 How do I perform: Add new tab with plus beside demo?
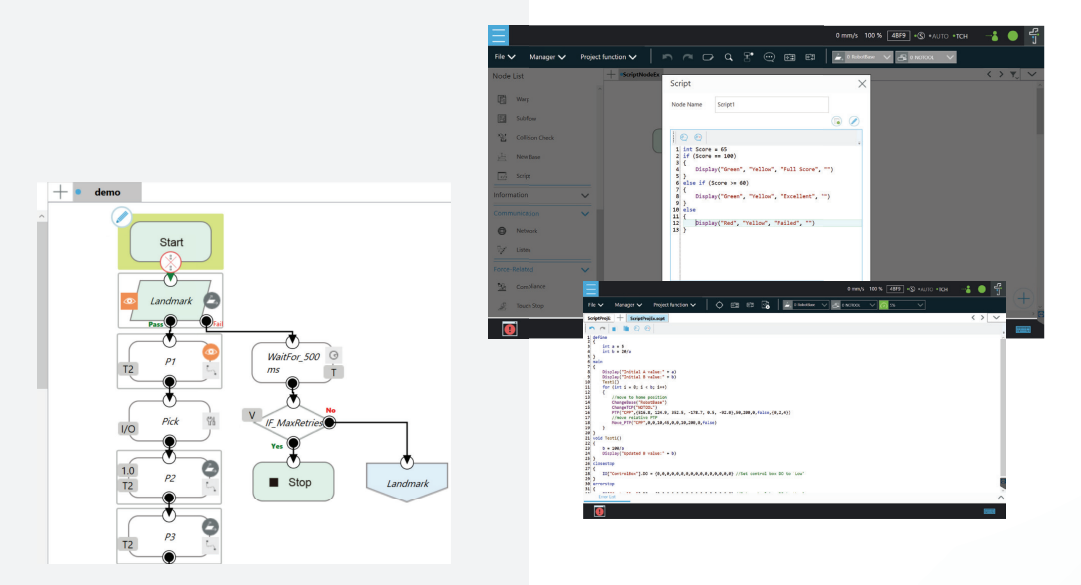click(x=60, y=192)
